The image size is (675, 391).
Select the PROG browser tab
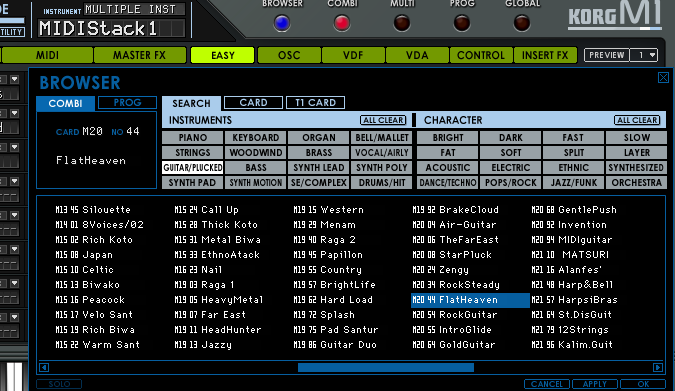click(x=127, y=102)
